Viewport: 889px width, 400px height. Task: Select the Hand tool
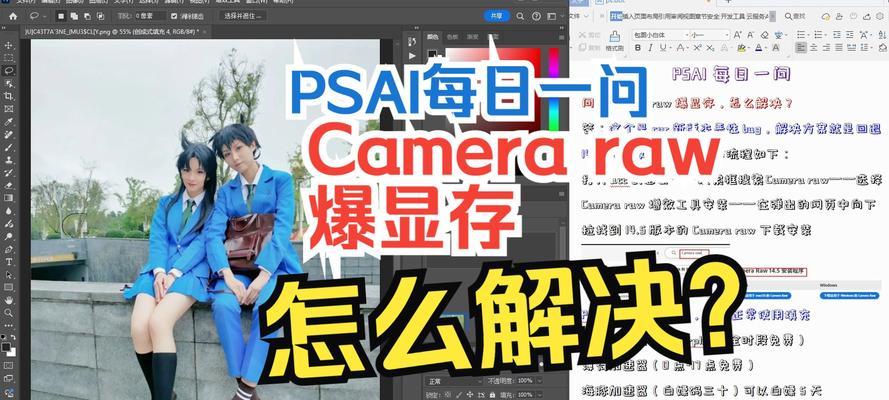point(9,300)
